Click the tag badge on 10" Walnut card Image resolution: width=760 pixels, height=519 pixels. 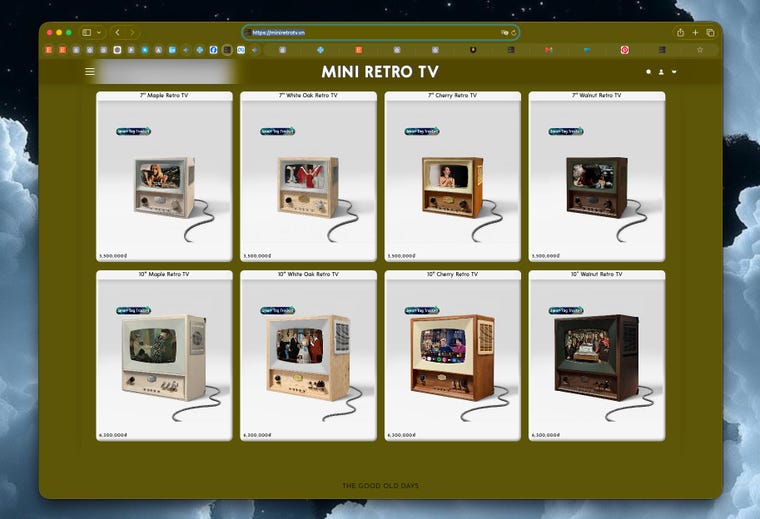(566, 310)
